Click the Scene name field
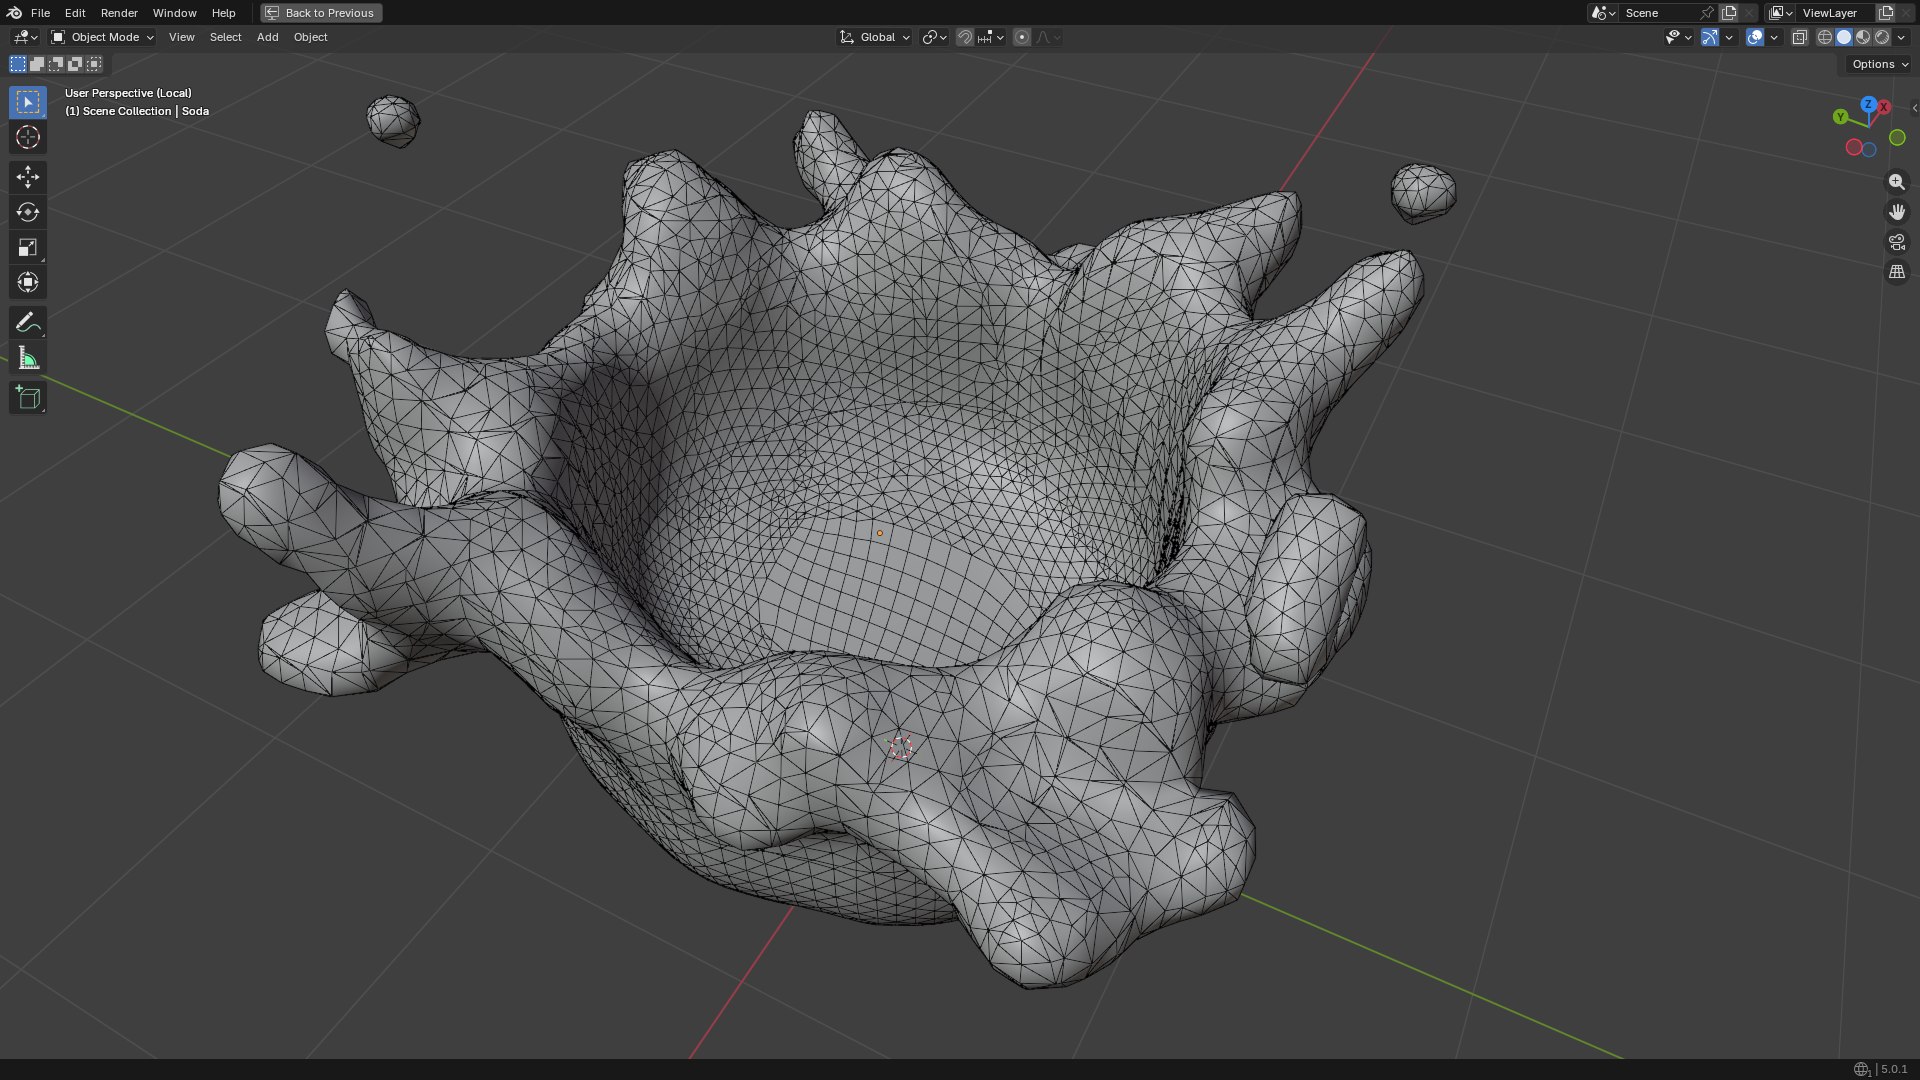 click(1658, 13)
